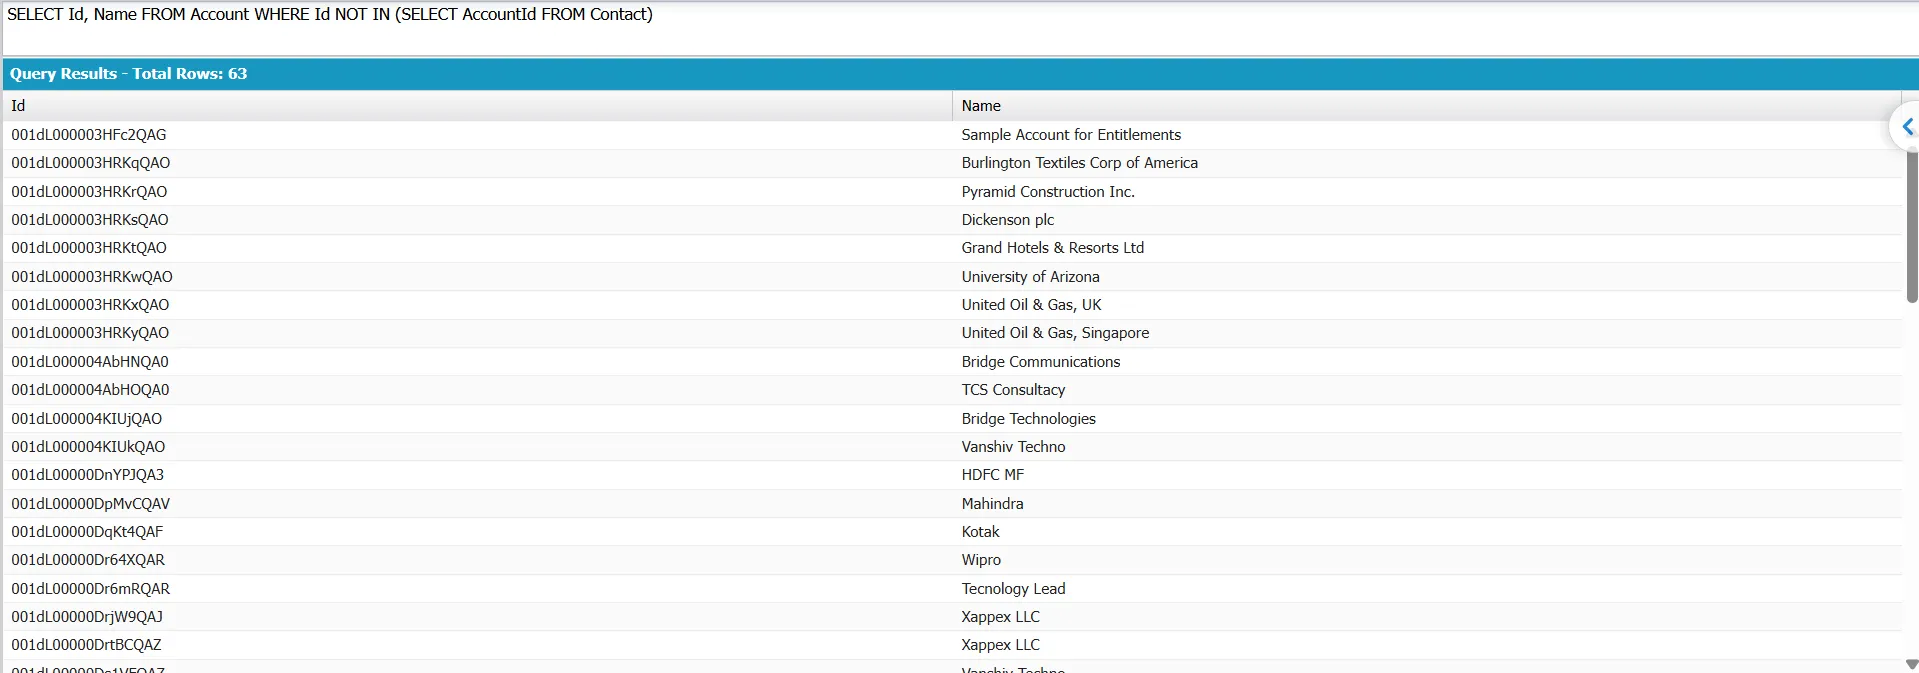Select Id cell 001dL000003HRKtQAO
This screenshot has height=673, width=1919.
[x=89, y=248]
